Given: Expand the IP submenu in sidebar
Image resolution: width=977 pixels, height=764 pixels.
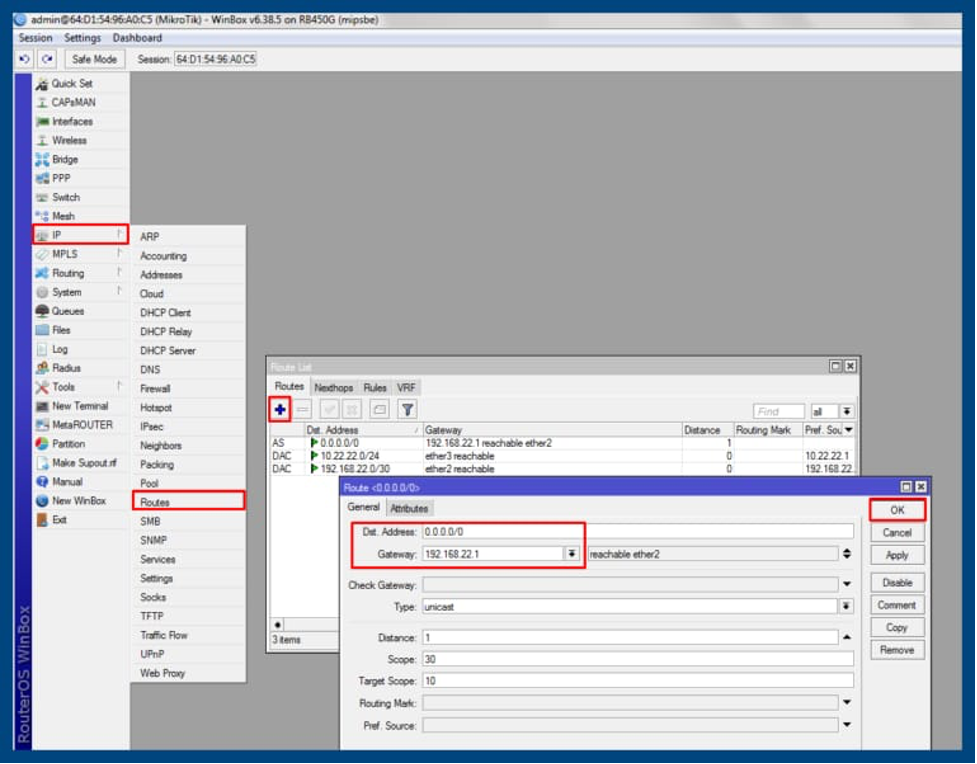Looking at the screenshot, I should (x=80, y=235).
